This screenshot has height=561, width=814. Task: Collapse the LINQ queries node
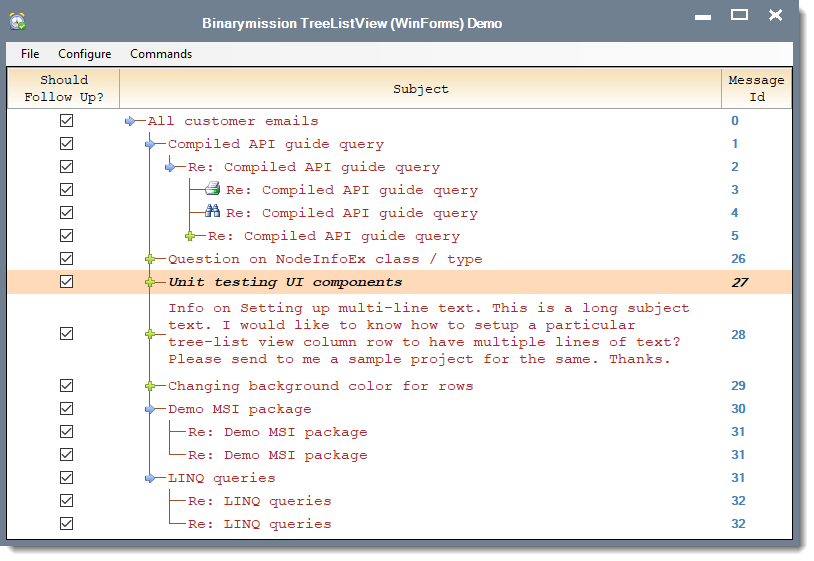pyautogui.click(x=150, y=478)
